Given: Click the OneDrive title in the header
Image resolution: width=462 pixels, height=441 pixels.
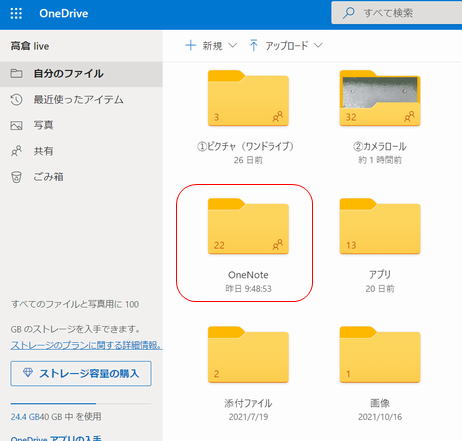Looking at the screenshot, I should pyautogui.click(x=64, y=13).
